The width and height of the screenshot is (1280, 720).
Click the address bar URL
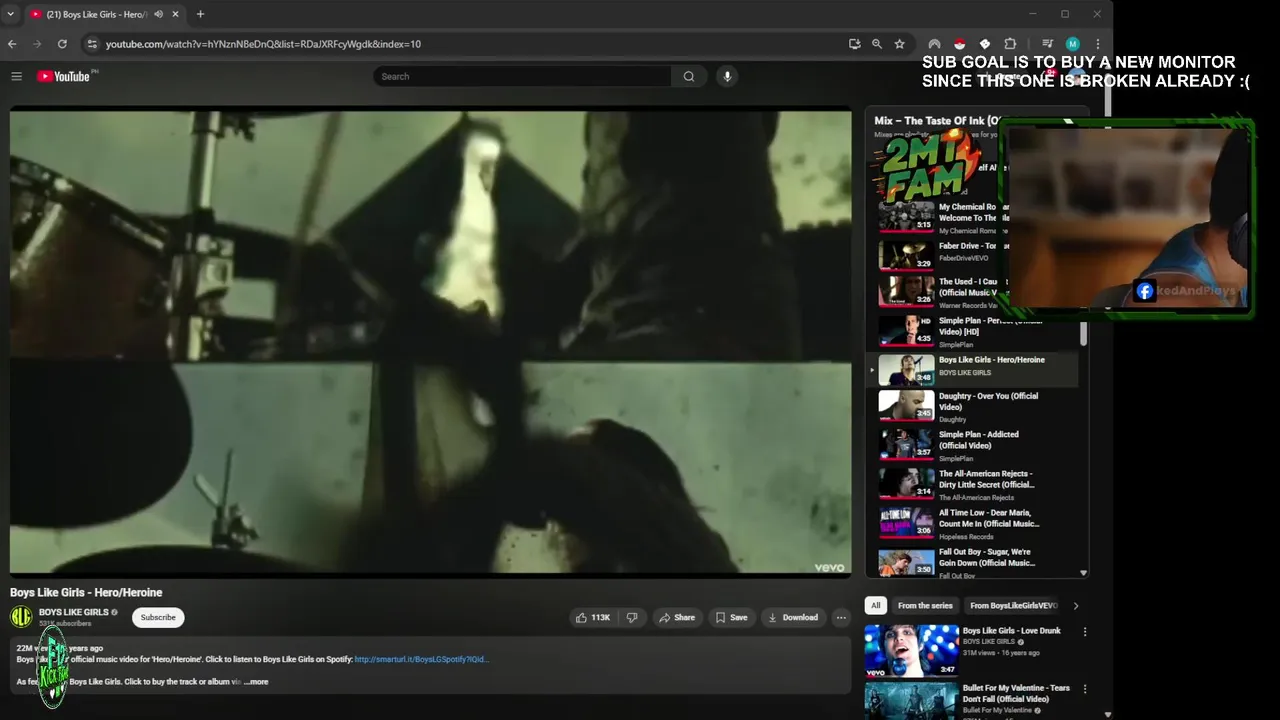point(263,44)
